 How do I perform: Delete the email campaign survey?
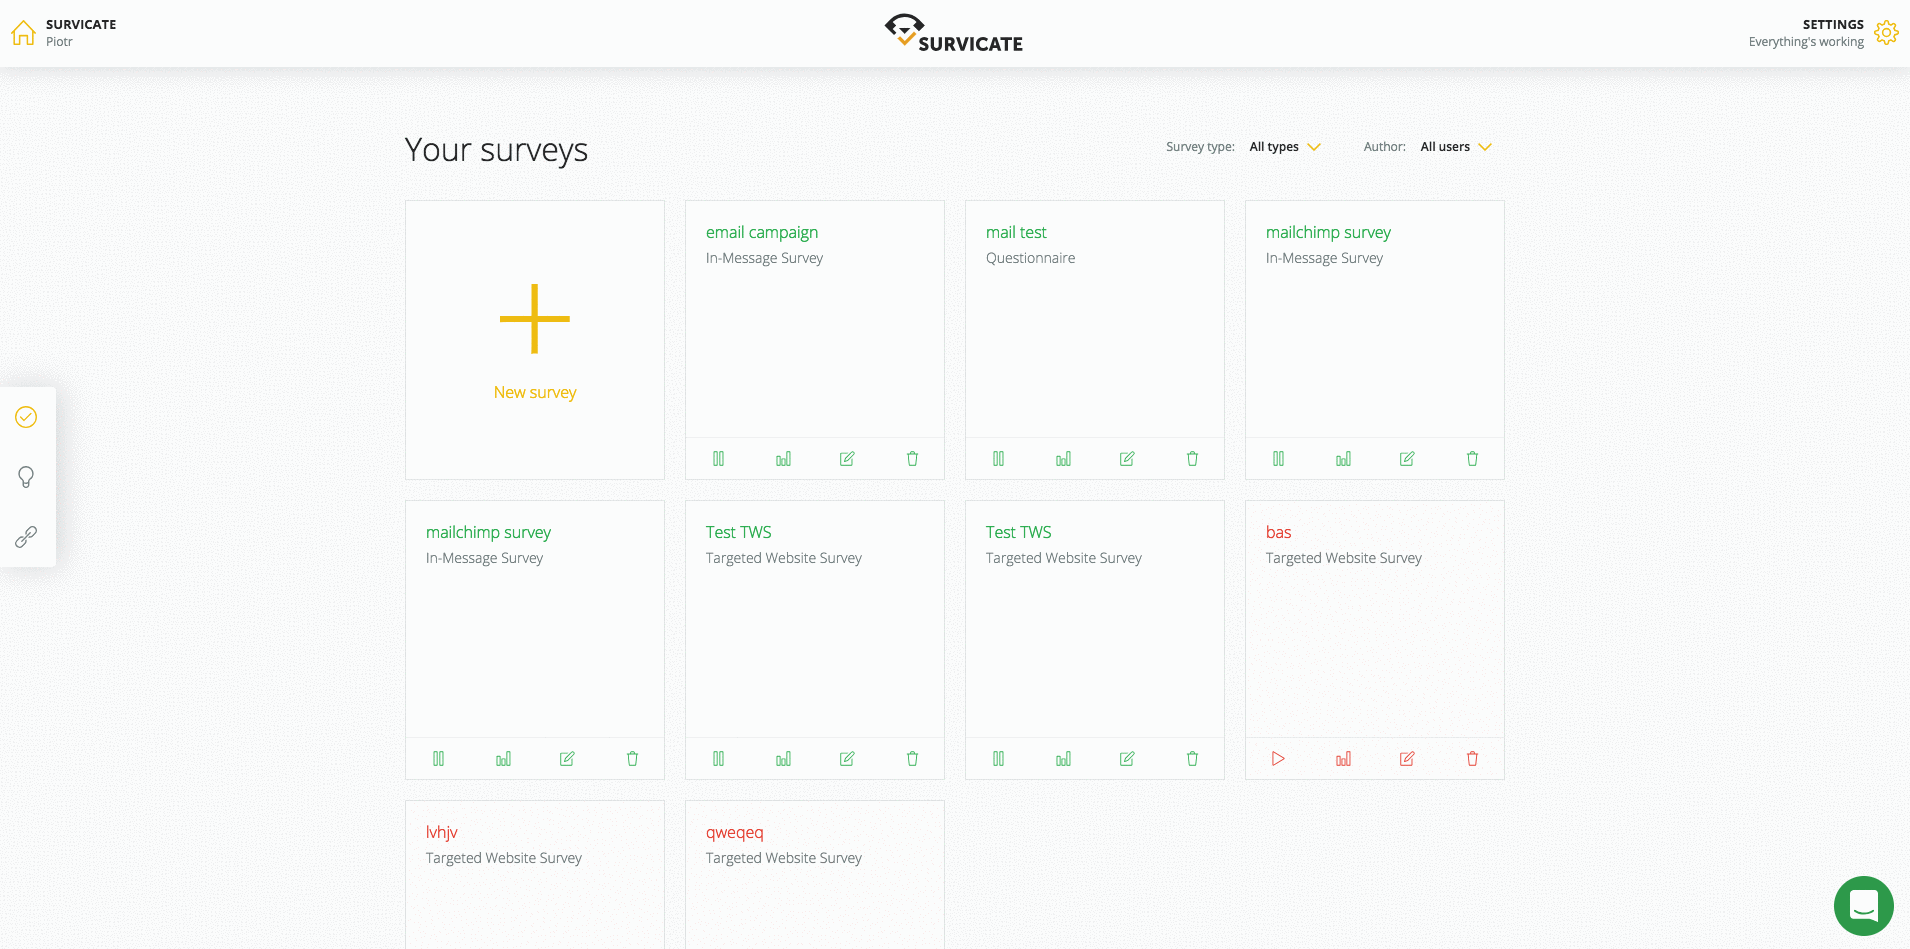[x=912, y=459]
